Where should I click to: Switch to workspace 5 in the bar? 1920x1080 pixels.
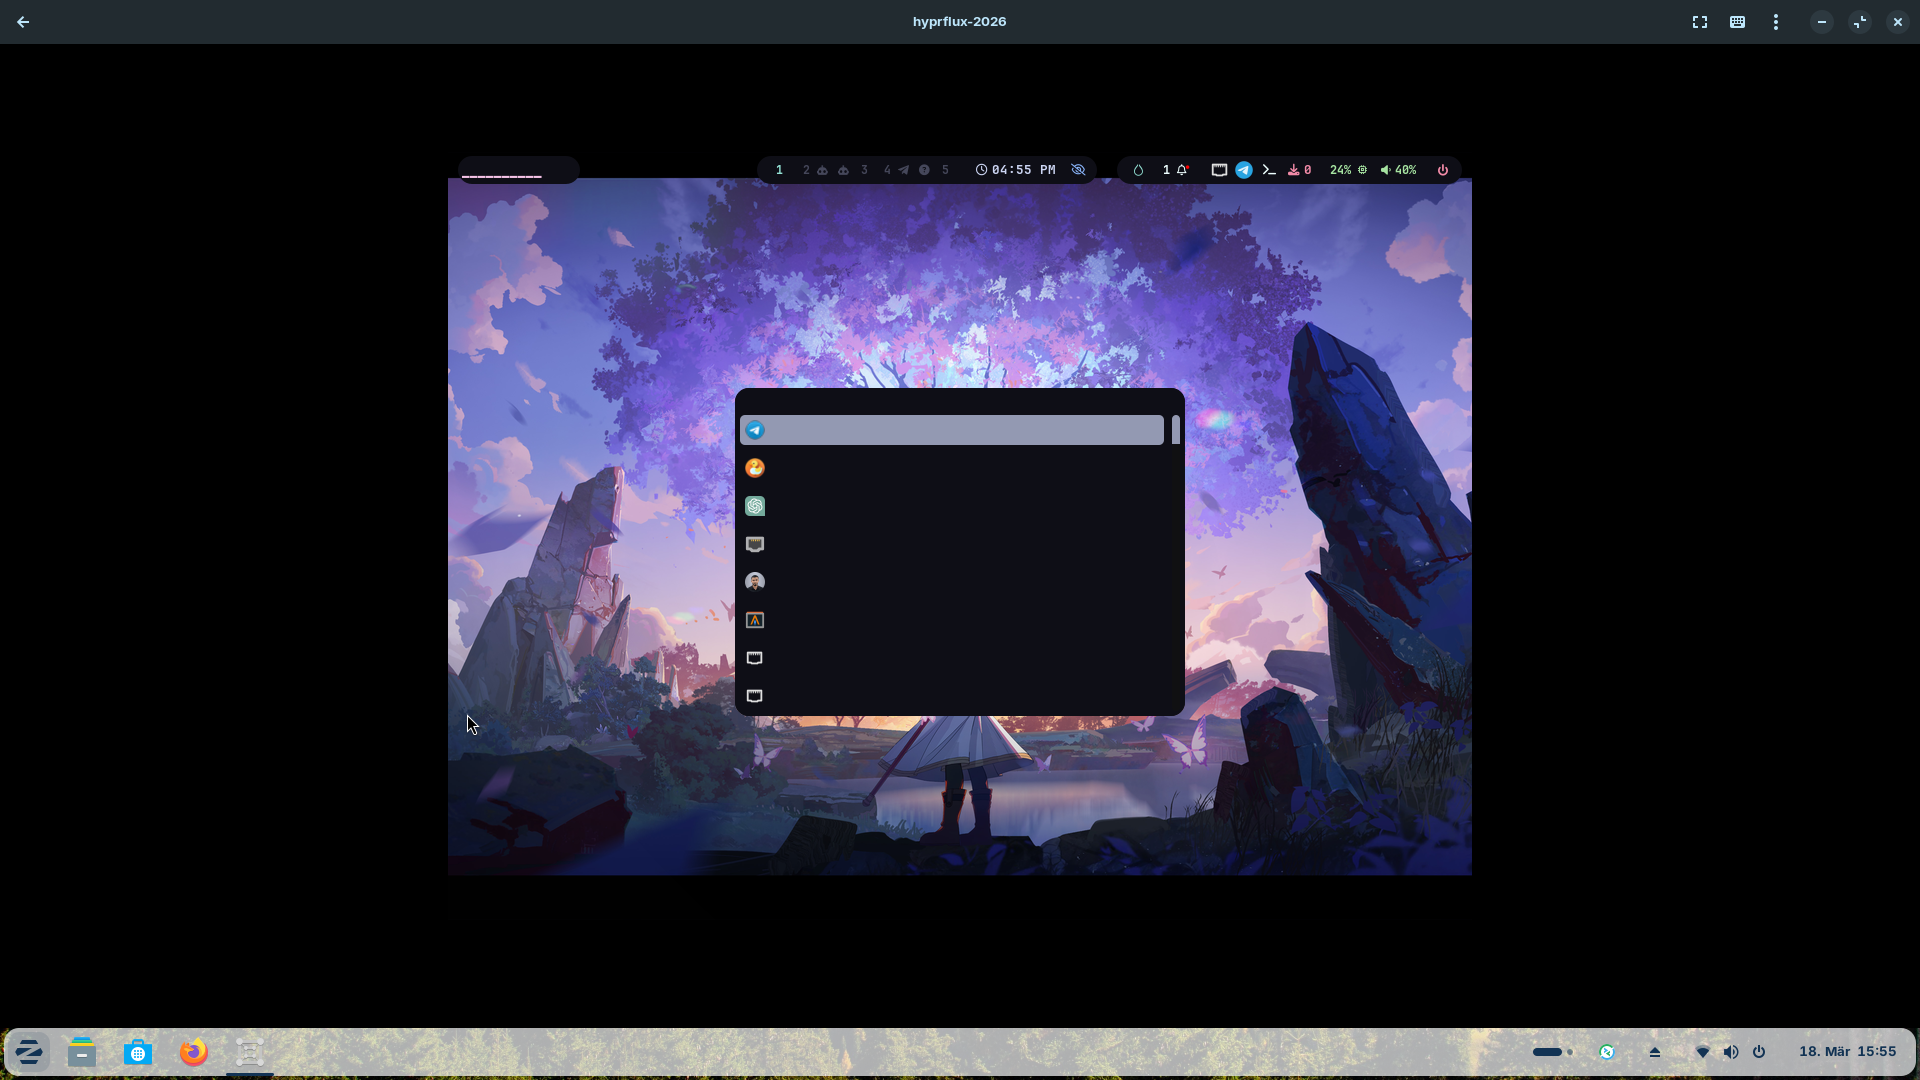[x=945, y=170]
